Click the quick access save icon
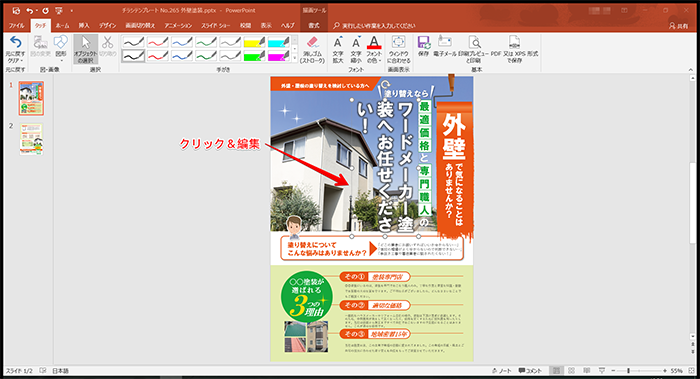700x379 pixels. (x=16, y=10)
